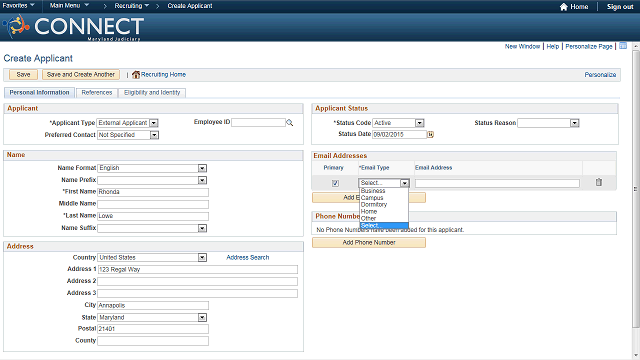Expand the Name Prefix dropdown
Image resolution: width=640 pixels, height=360 pixels.
[x=202, y=180]
